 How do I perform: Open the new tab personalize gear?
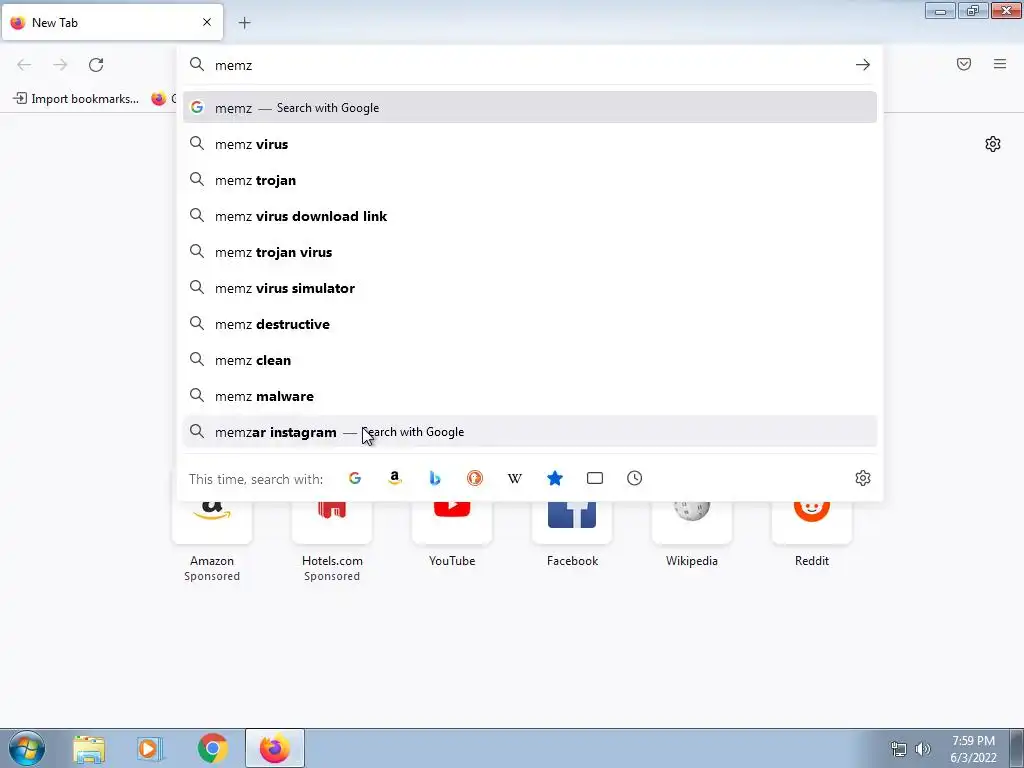pyautogui.click(x=993, y=144)
